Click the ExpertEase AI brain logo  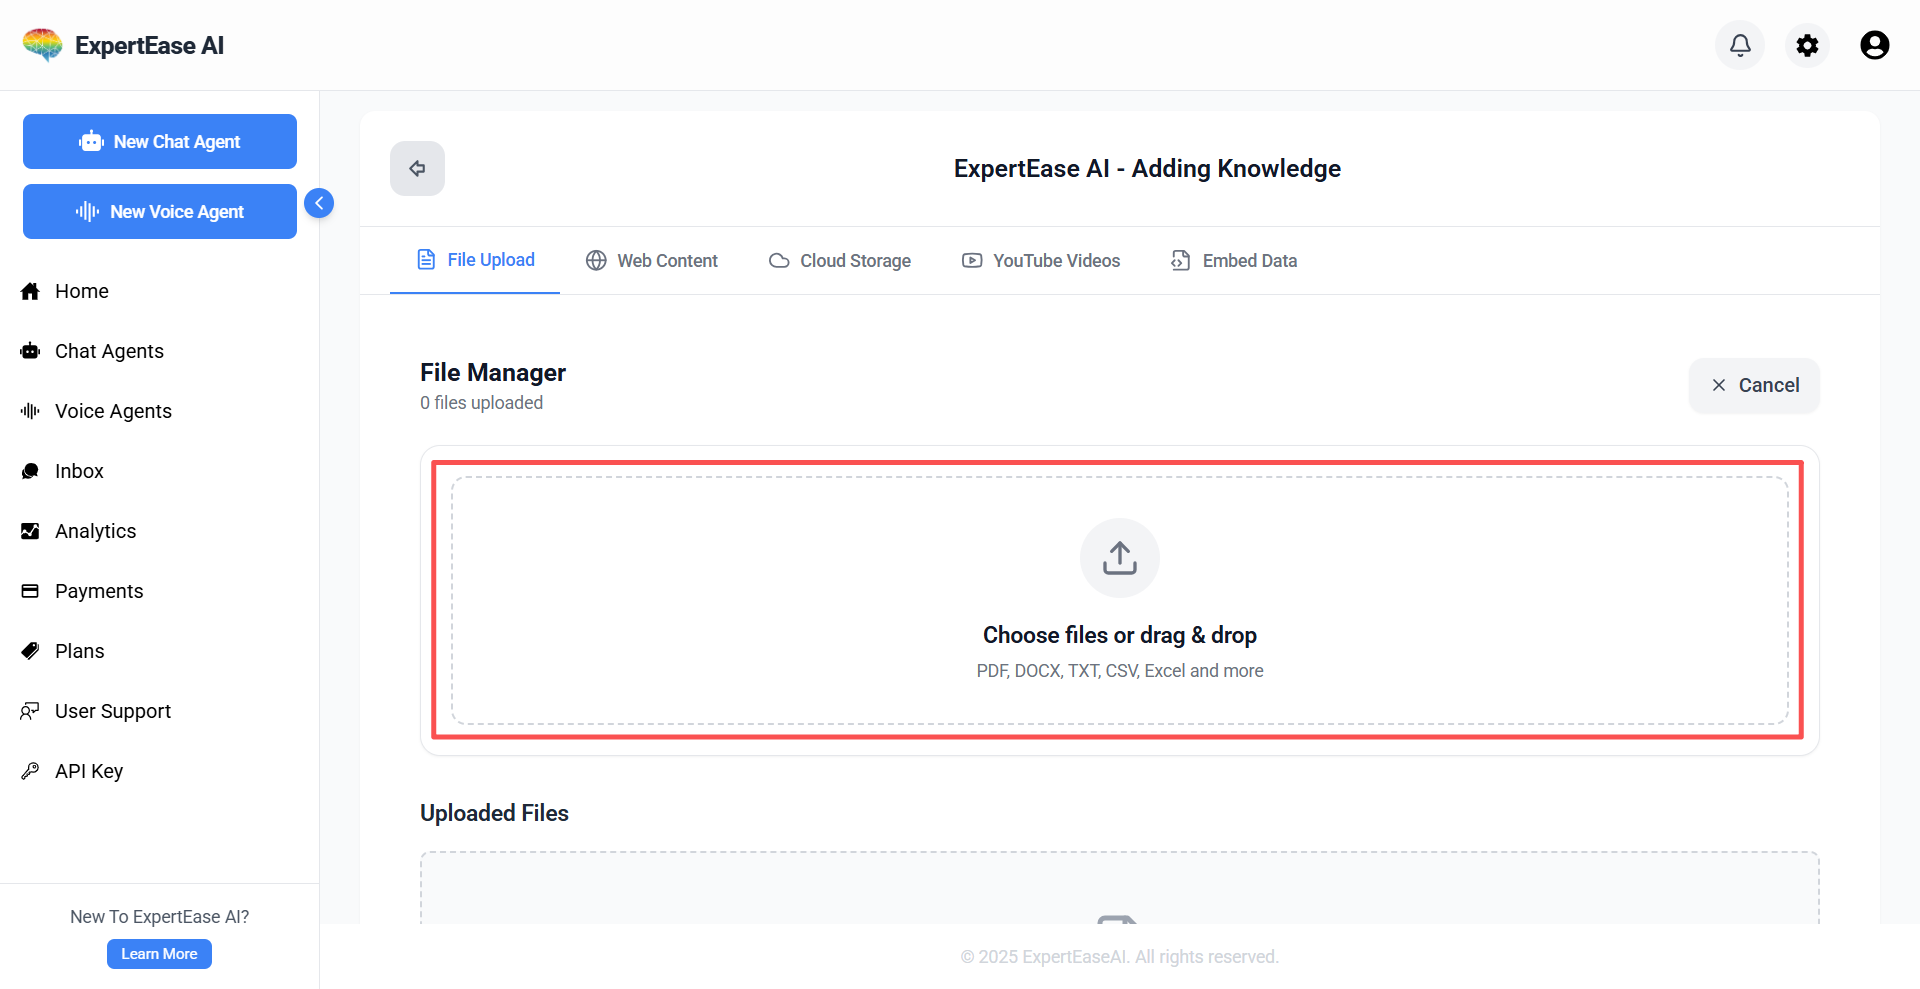(43, 45)
